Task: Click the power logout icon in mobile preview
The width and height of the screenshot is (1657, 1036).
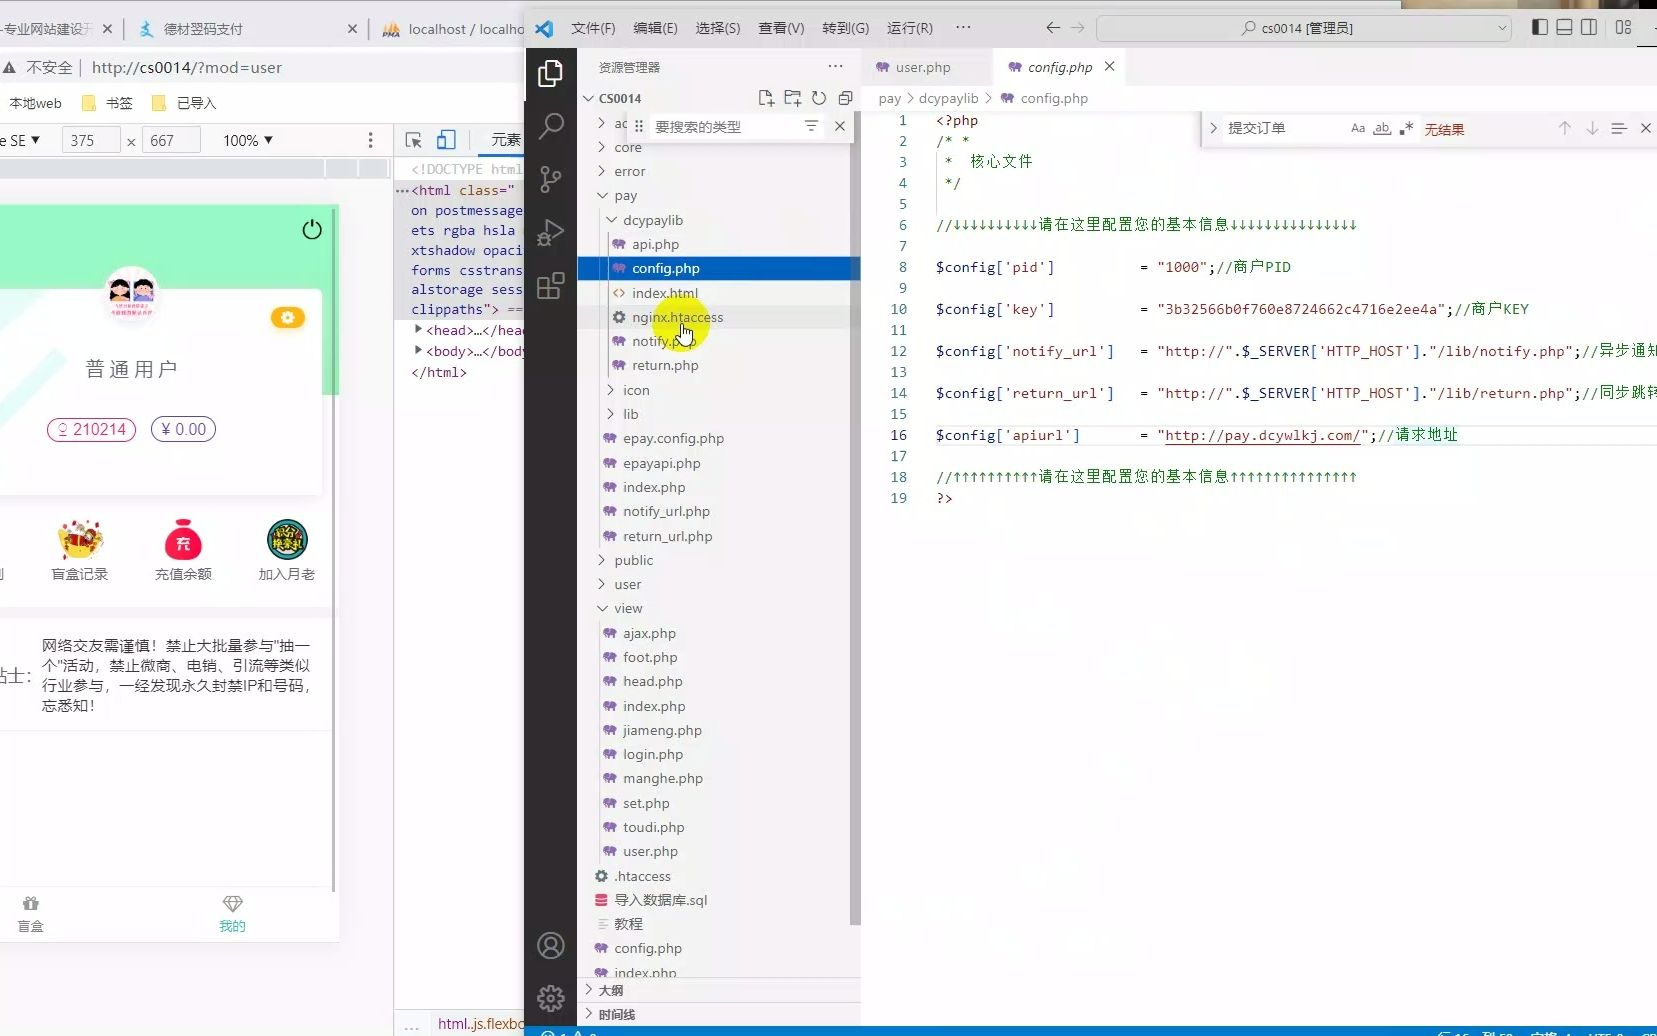Action: pyautogui.click(x=312, y=229)
